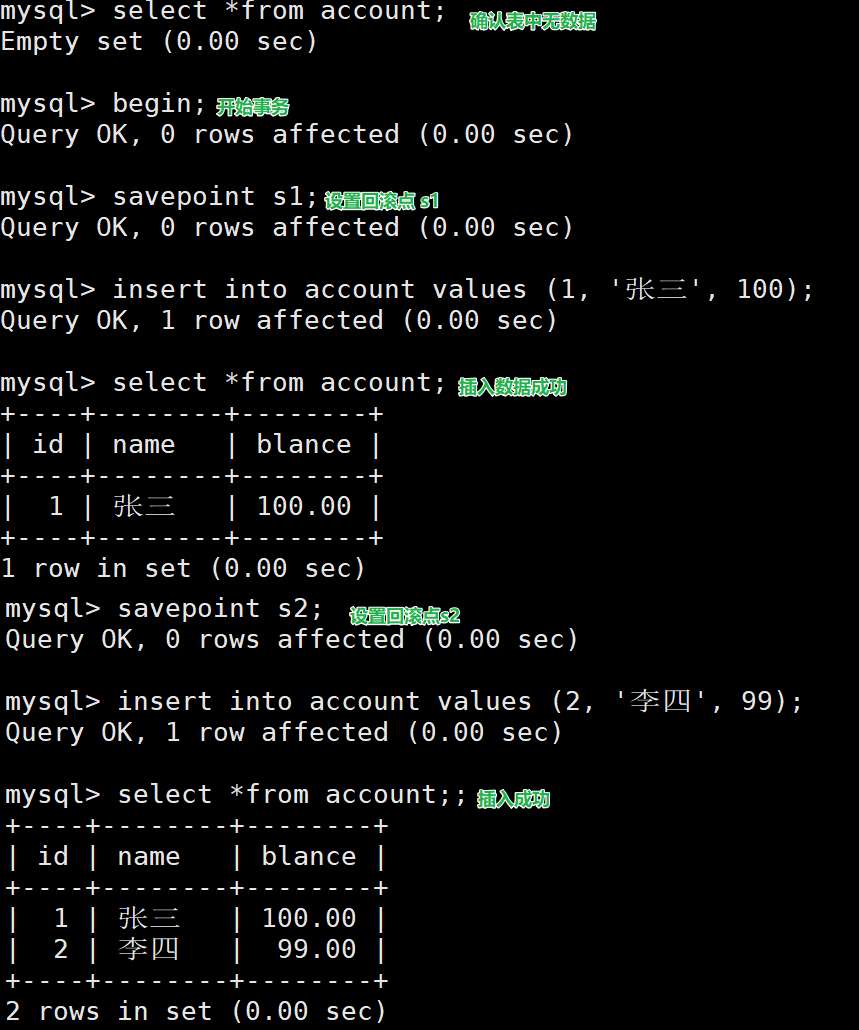Click the '2 rows in set' result line
This screenshot has width=859, height=1030.
[196, 1012]
